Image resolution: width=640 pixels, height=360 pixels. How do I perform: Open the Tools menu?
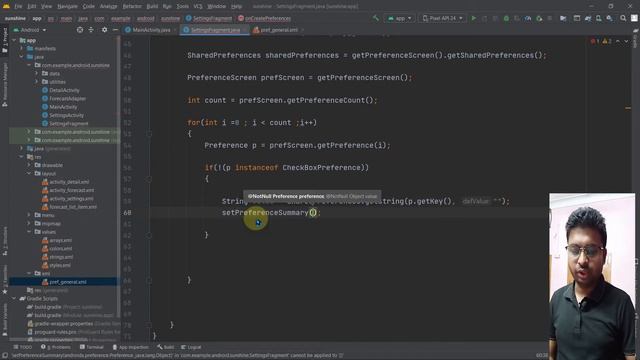click(182, 7)
